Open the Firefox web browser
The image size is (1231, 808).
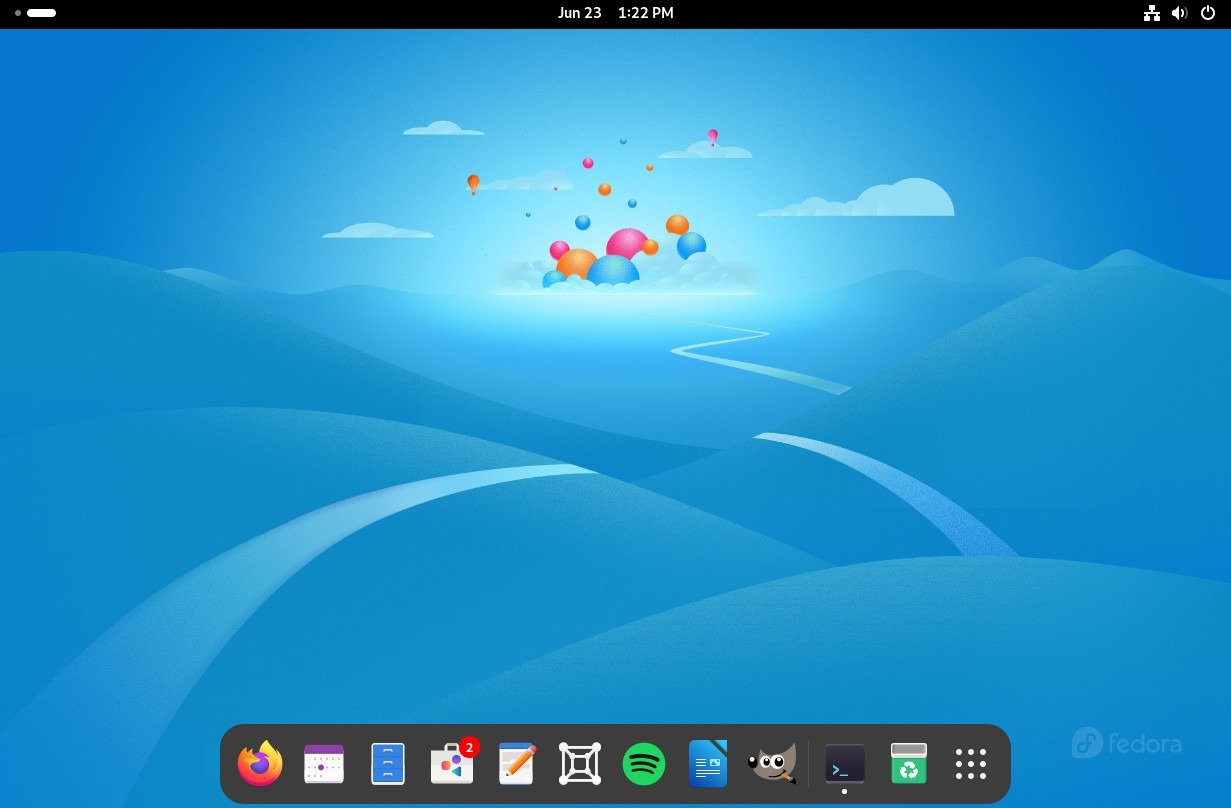[259, 763]
